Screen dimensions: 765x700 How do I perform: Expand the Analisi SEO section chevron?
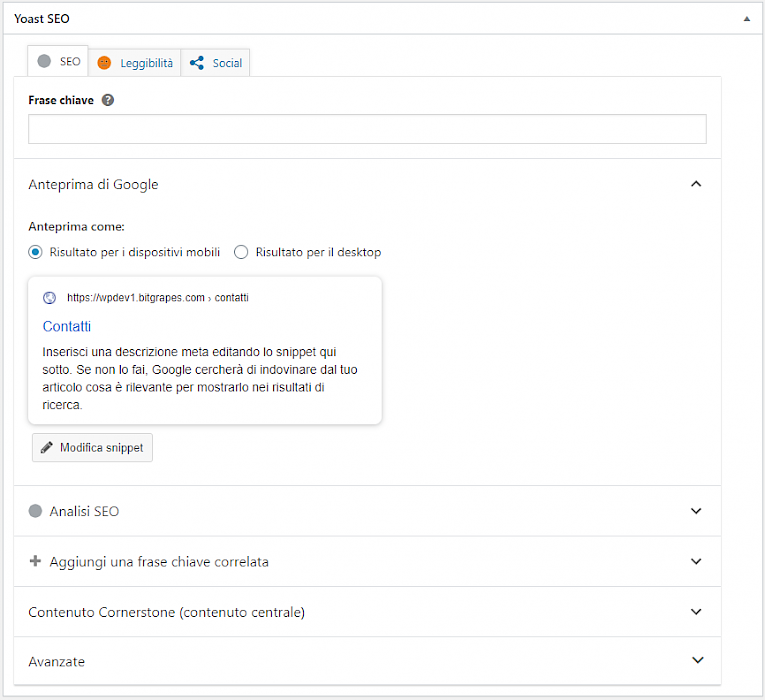tap(697, 511)
